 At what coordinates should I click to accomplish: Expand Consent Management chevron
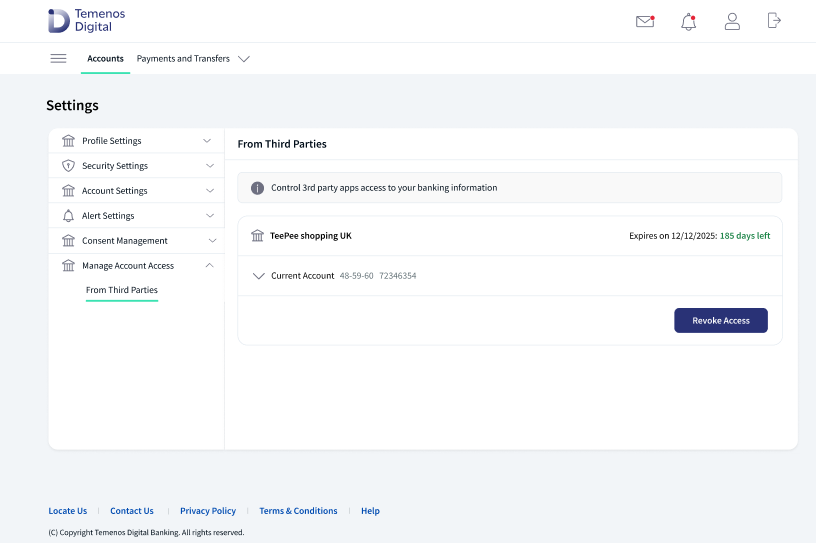coord(212,241)
